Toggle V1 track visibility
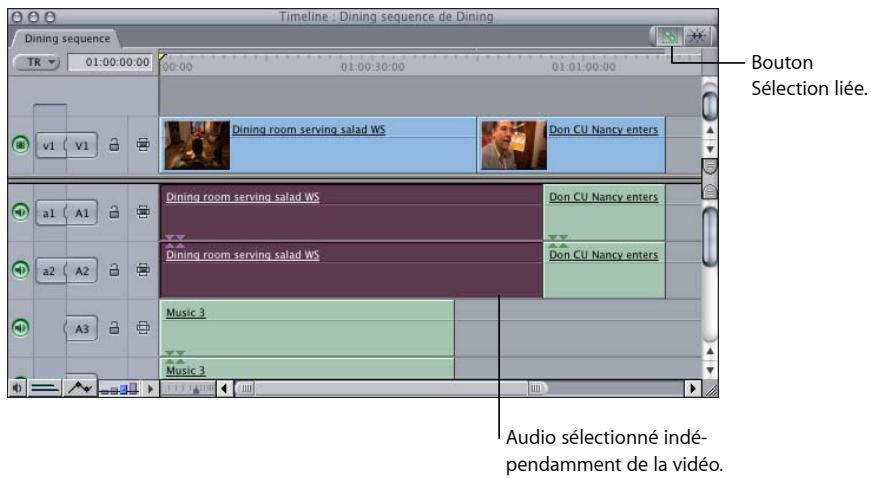The image size is (871, 479). coord(21,145)
